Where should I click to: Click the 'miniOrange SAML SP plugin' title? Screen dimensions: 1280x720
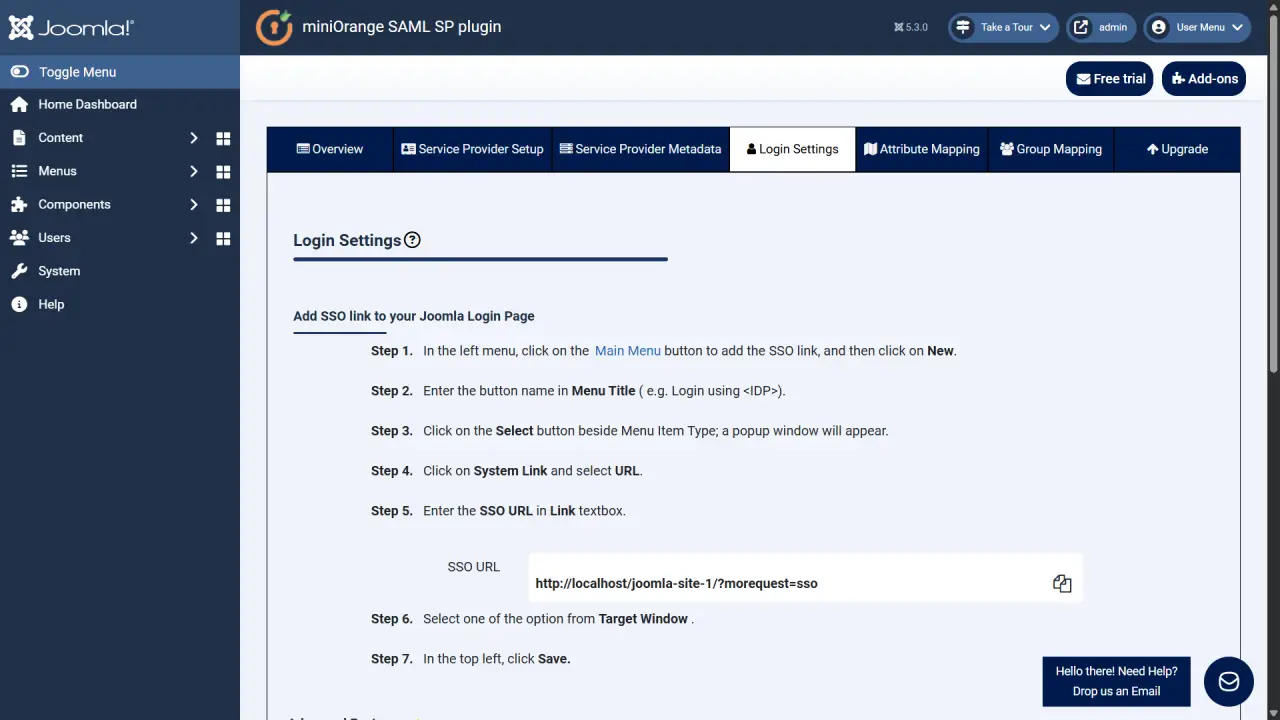pyautogui.click(x=402, y=27)
